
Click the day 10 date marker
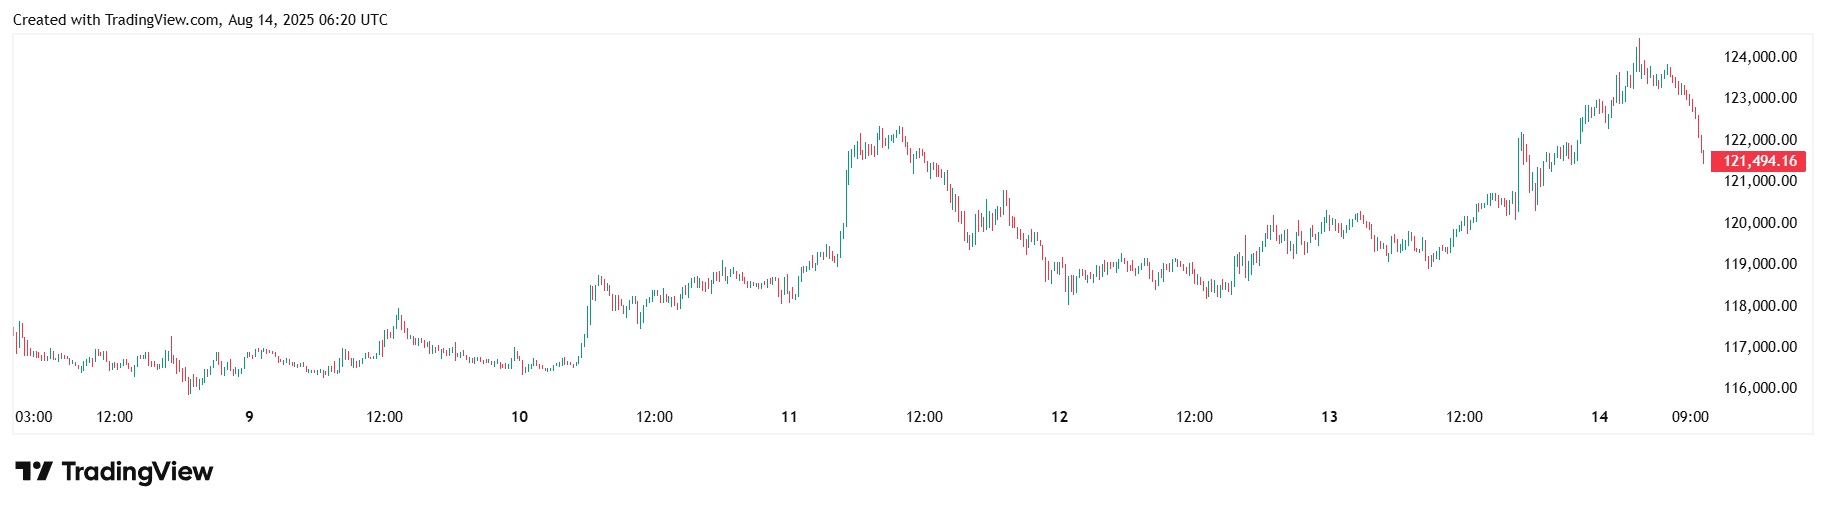(520, 417)
